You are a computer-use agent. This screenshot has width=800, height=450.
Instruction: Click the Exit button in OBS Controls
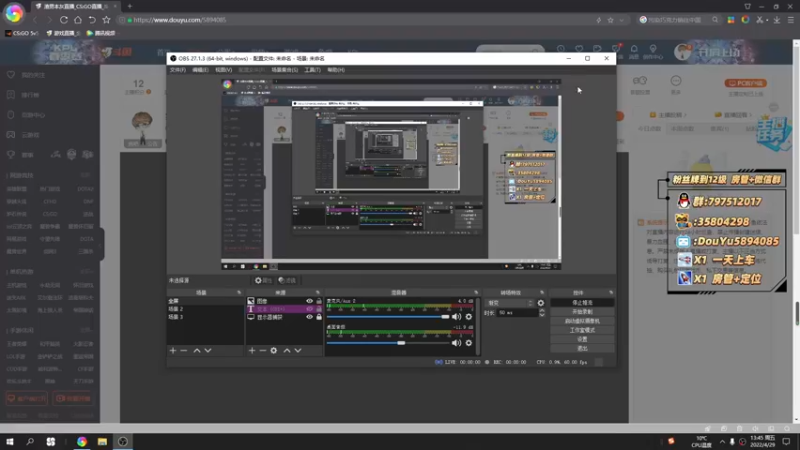(x=582, y=348)
